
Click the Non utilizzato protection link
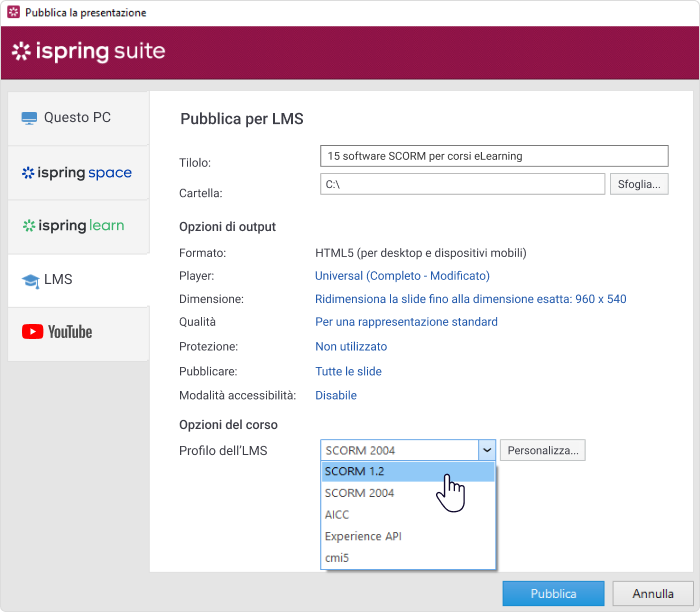pos(351,346)
